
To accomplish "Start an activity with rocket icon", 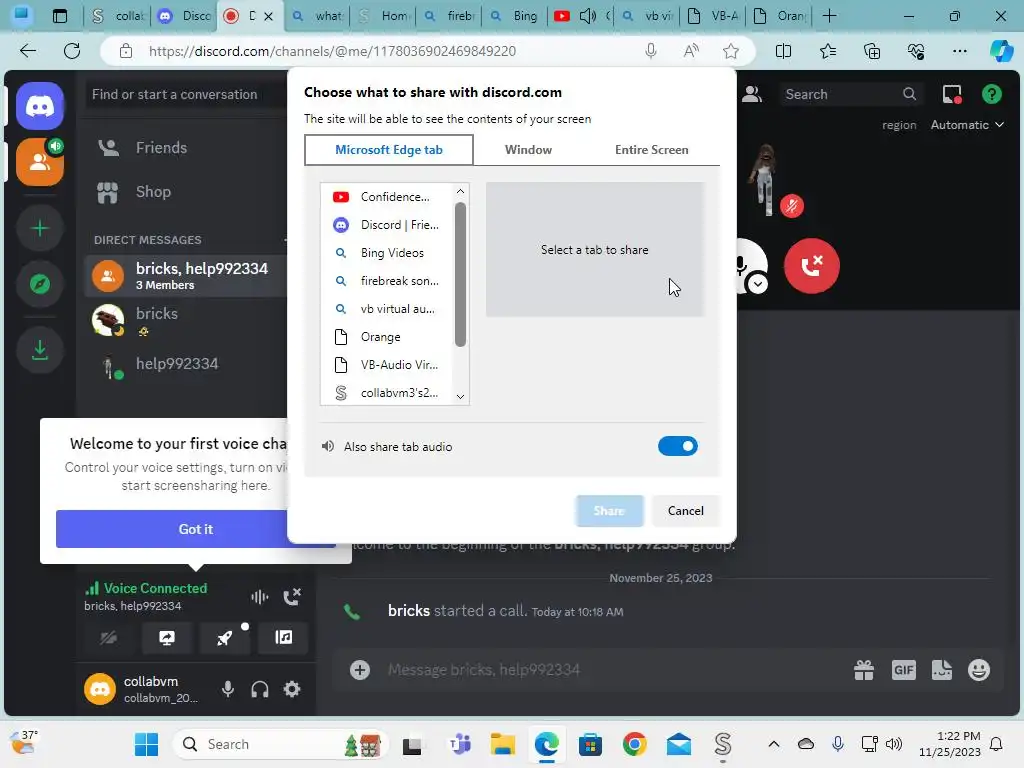I will click(225, 637).
